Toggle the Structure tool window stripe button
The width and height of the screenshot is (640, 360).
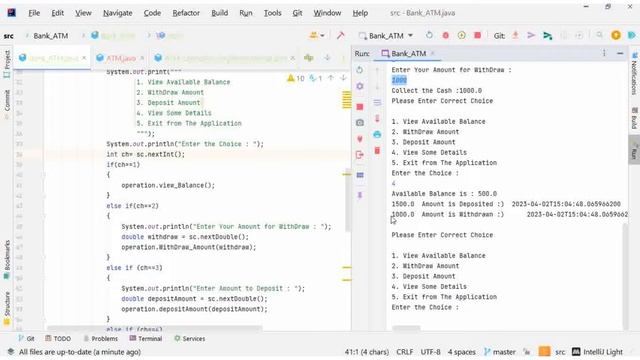7,308
